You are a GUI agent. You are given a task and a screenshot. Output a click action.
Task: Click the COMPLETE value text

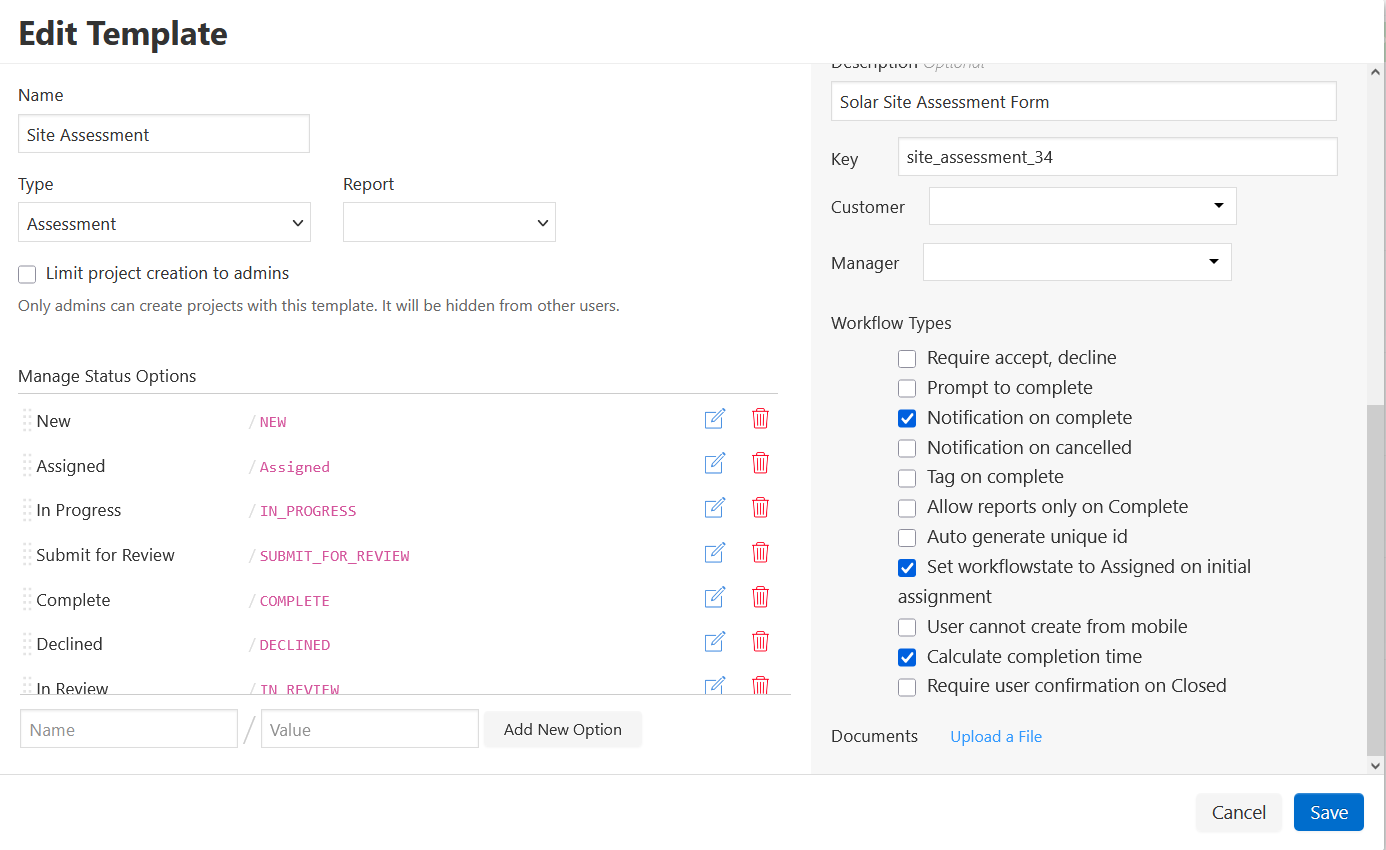point(295,601)
